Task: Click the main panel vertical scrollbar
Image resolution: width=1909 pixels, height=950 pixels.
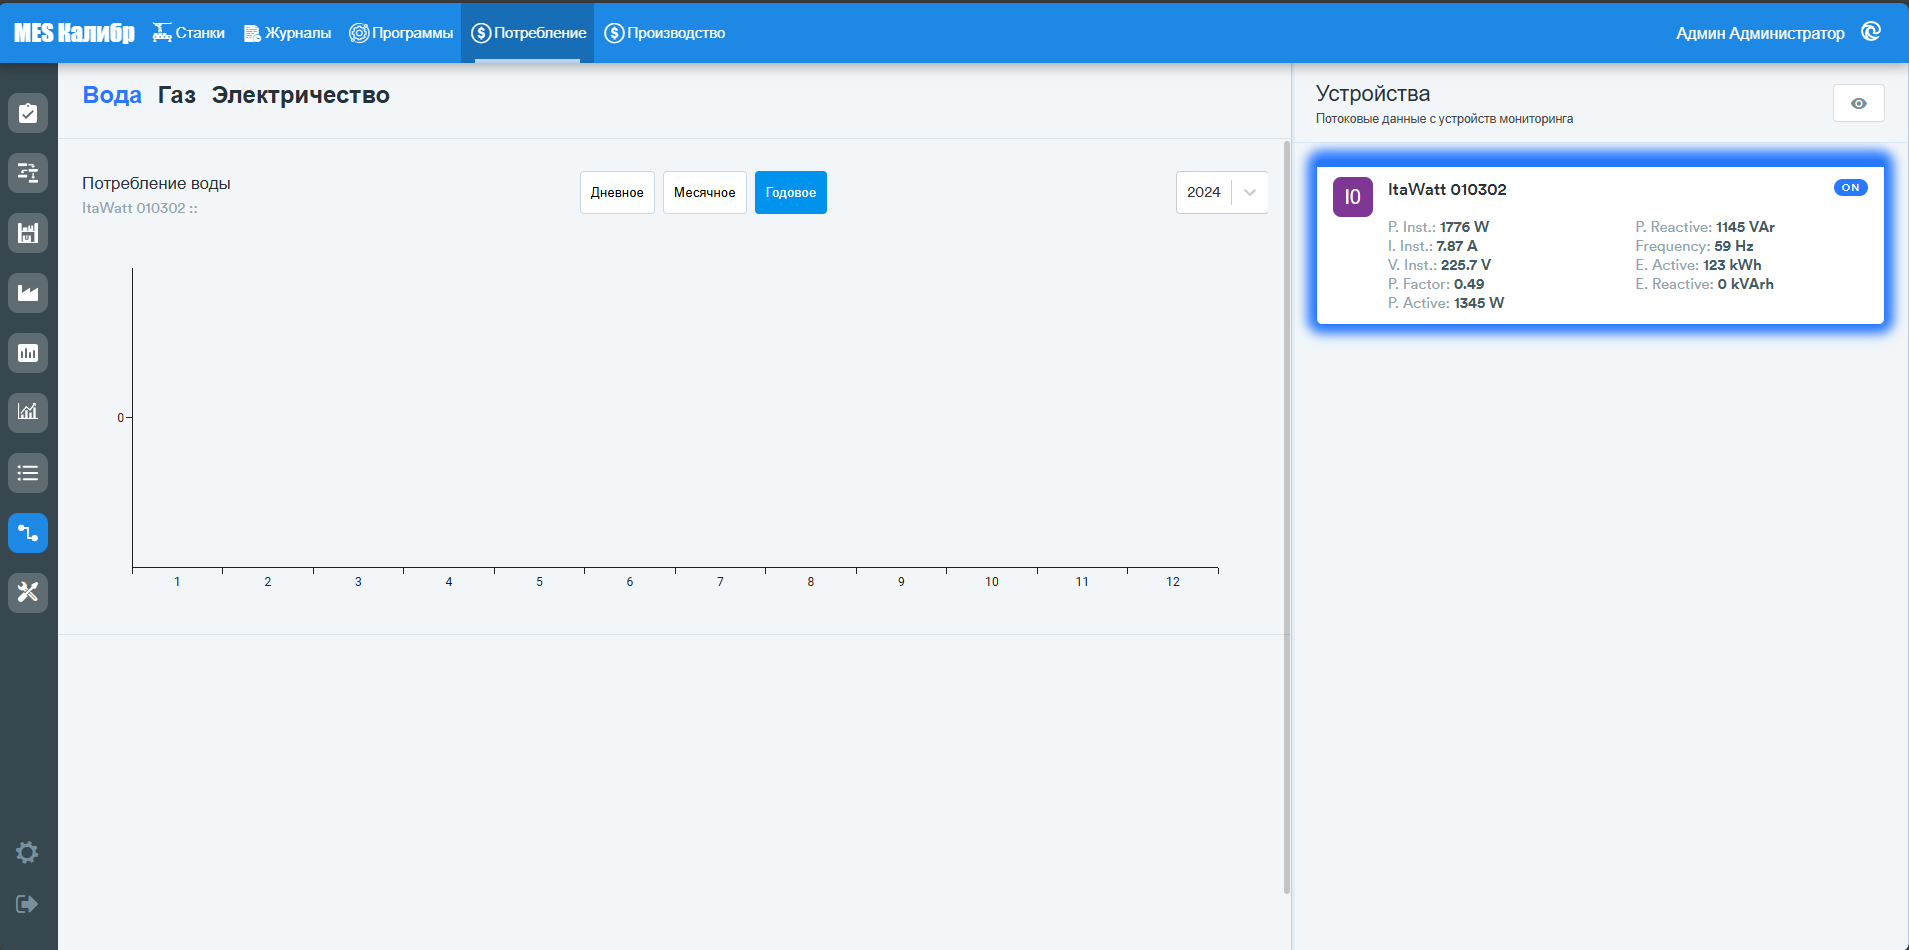Action: (x=1286, y=517)
